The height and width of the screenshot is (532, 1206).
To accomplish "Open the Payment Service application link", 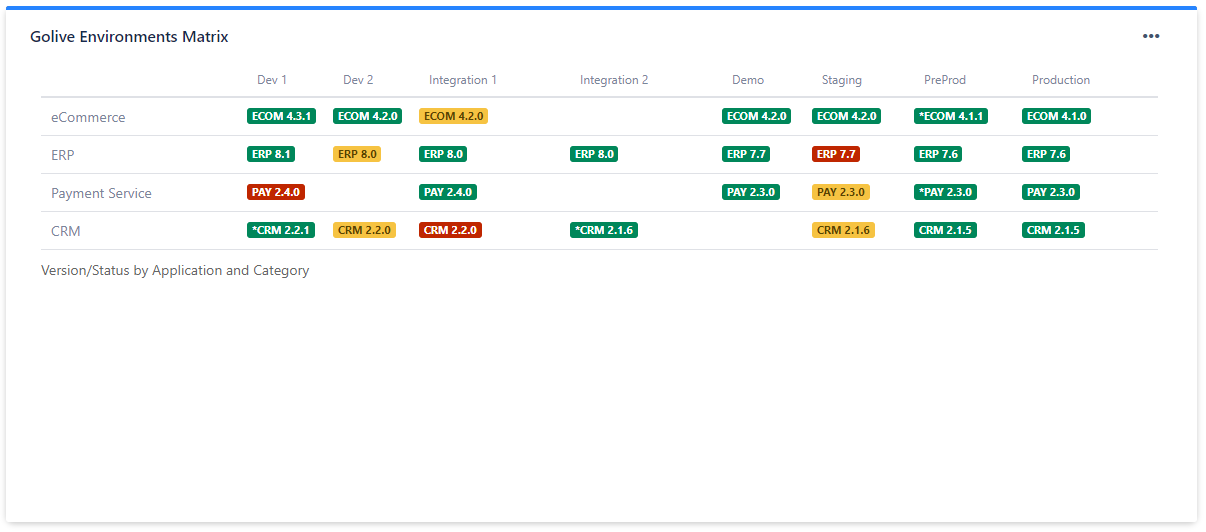I will coord(101,193).
